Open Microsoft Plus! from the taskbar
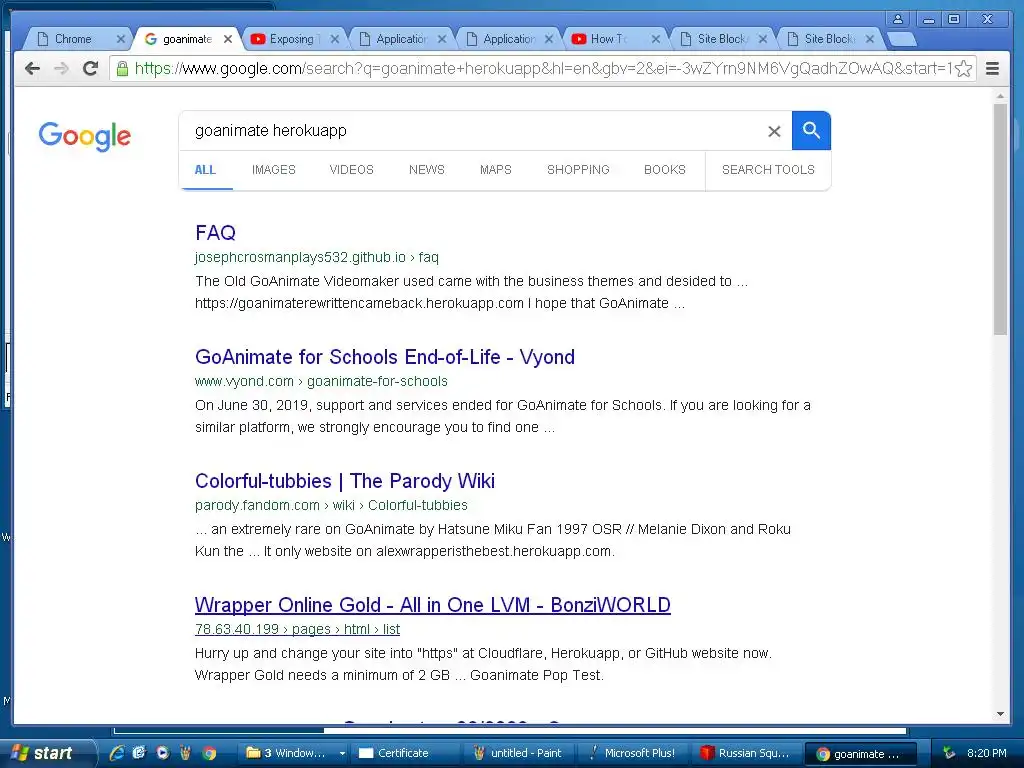 pyautogui.click(x=631, y=753)
